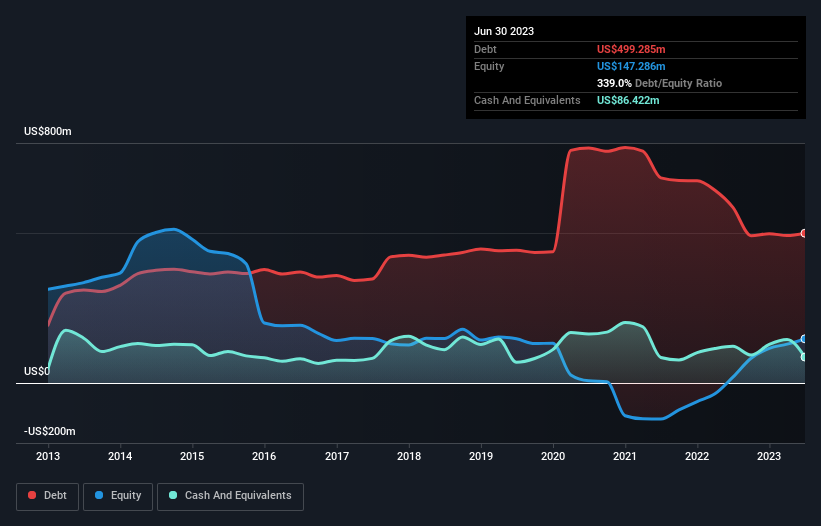
Task: Click the 2021 x-axis label
Action: (625, 456)
